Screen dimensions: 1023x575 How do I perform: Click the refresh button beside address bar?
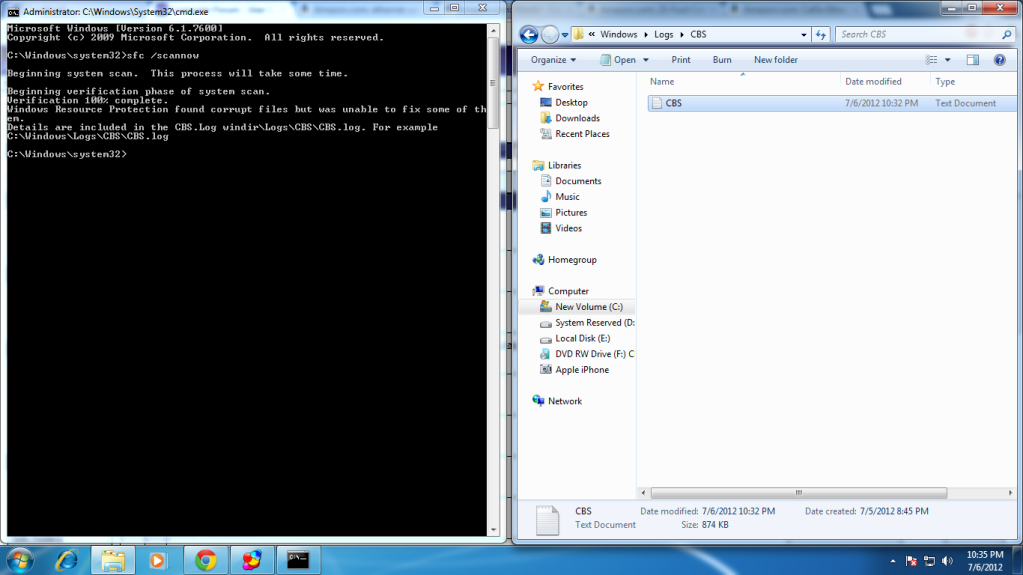pos(821,34)
